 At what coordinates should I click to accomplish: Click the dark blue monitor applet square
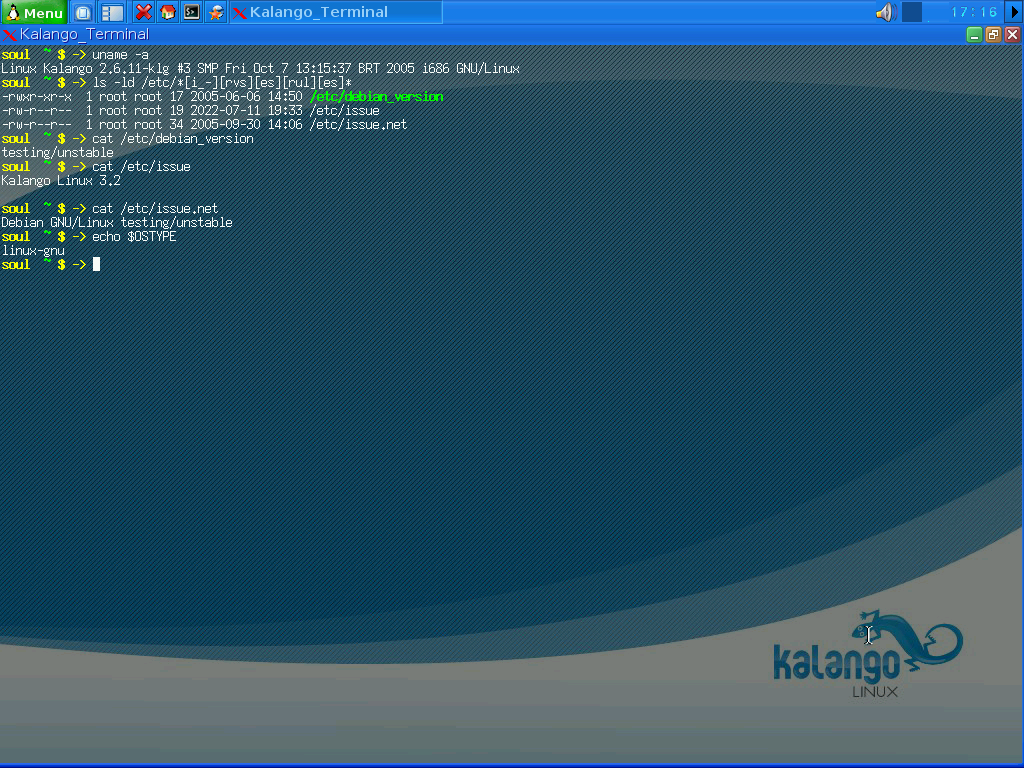pos(912,12)
